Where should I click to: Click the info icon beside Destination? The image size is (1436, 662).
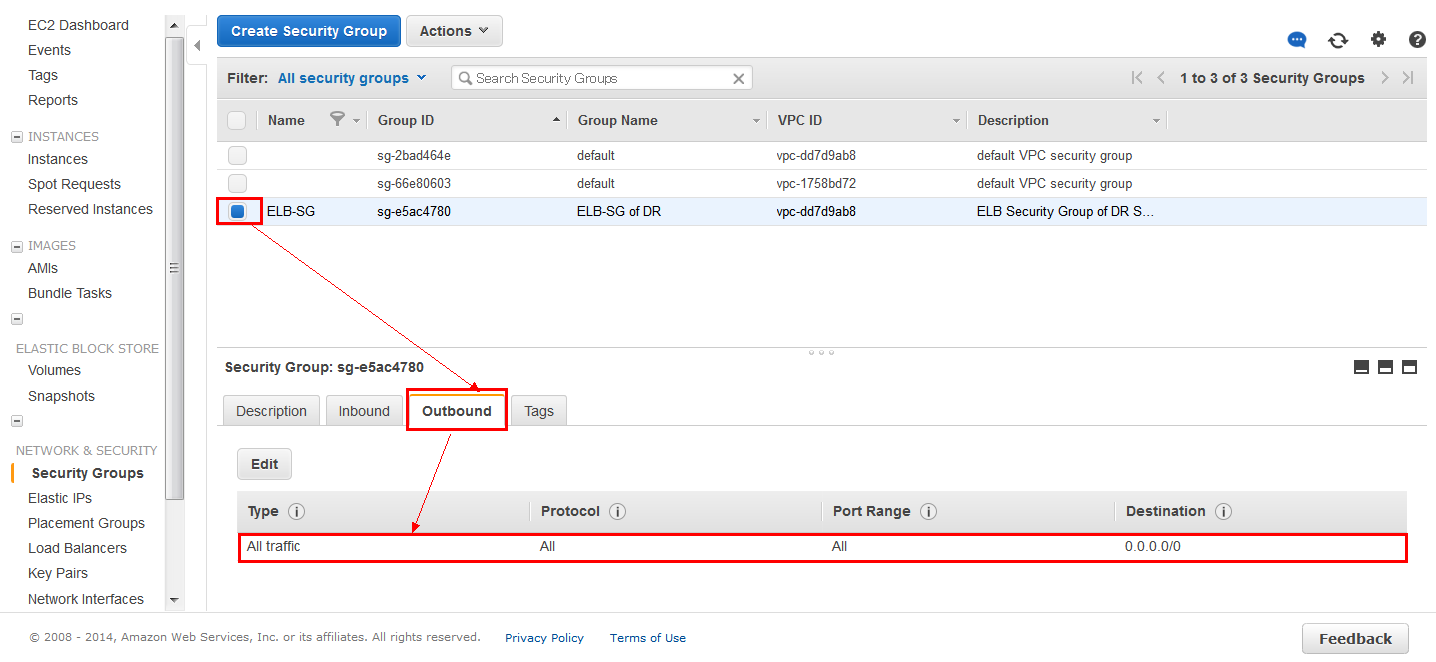pyautogui.click(x=1223, y=511)
